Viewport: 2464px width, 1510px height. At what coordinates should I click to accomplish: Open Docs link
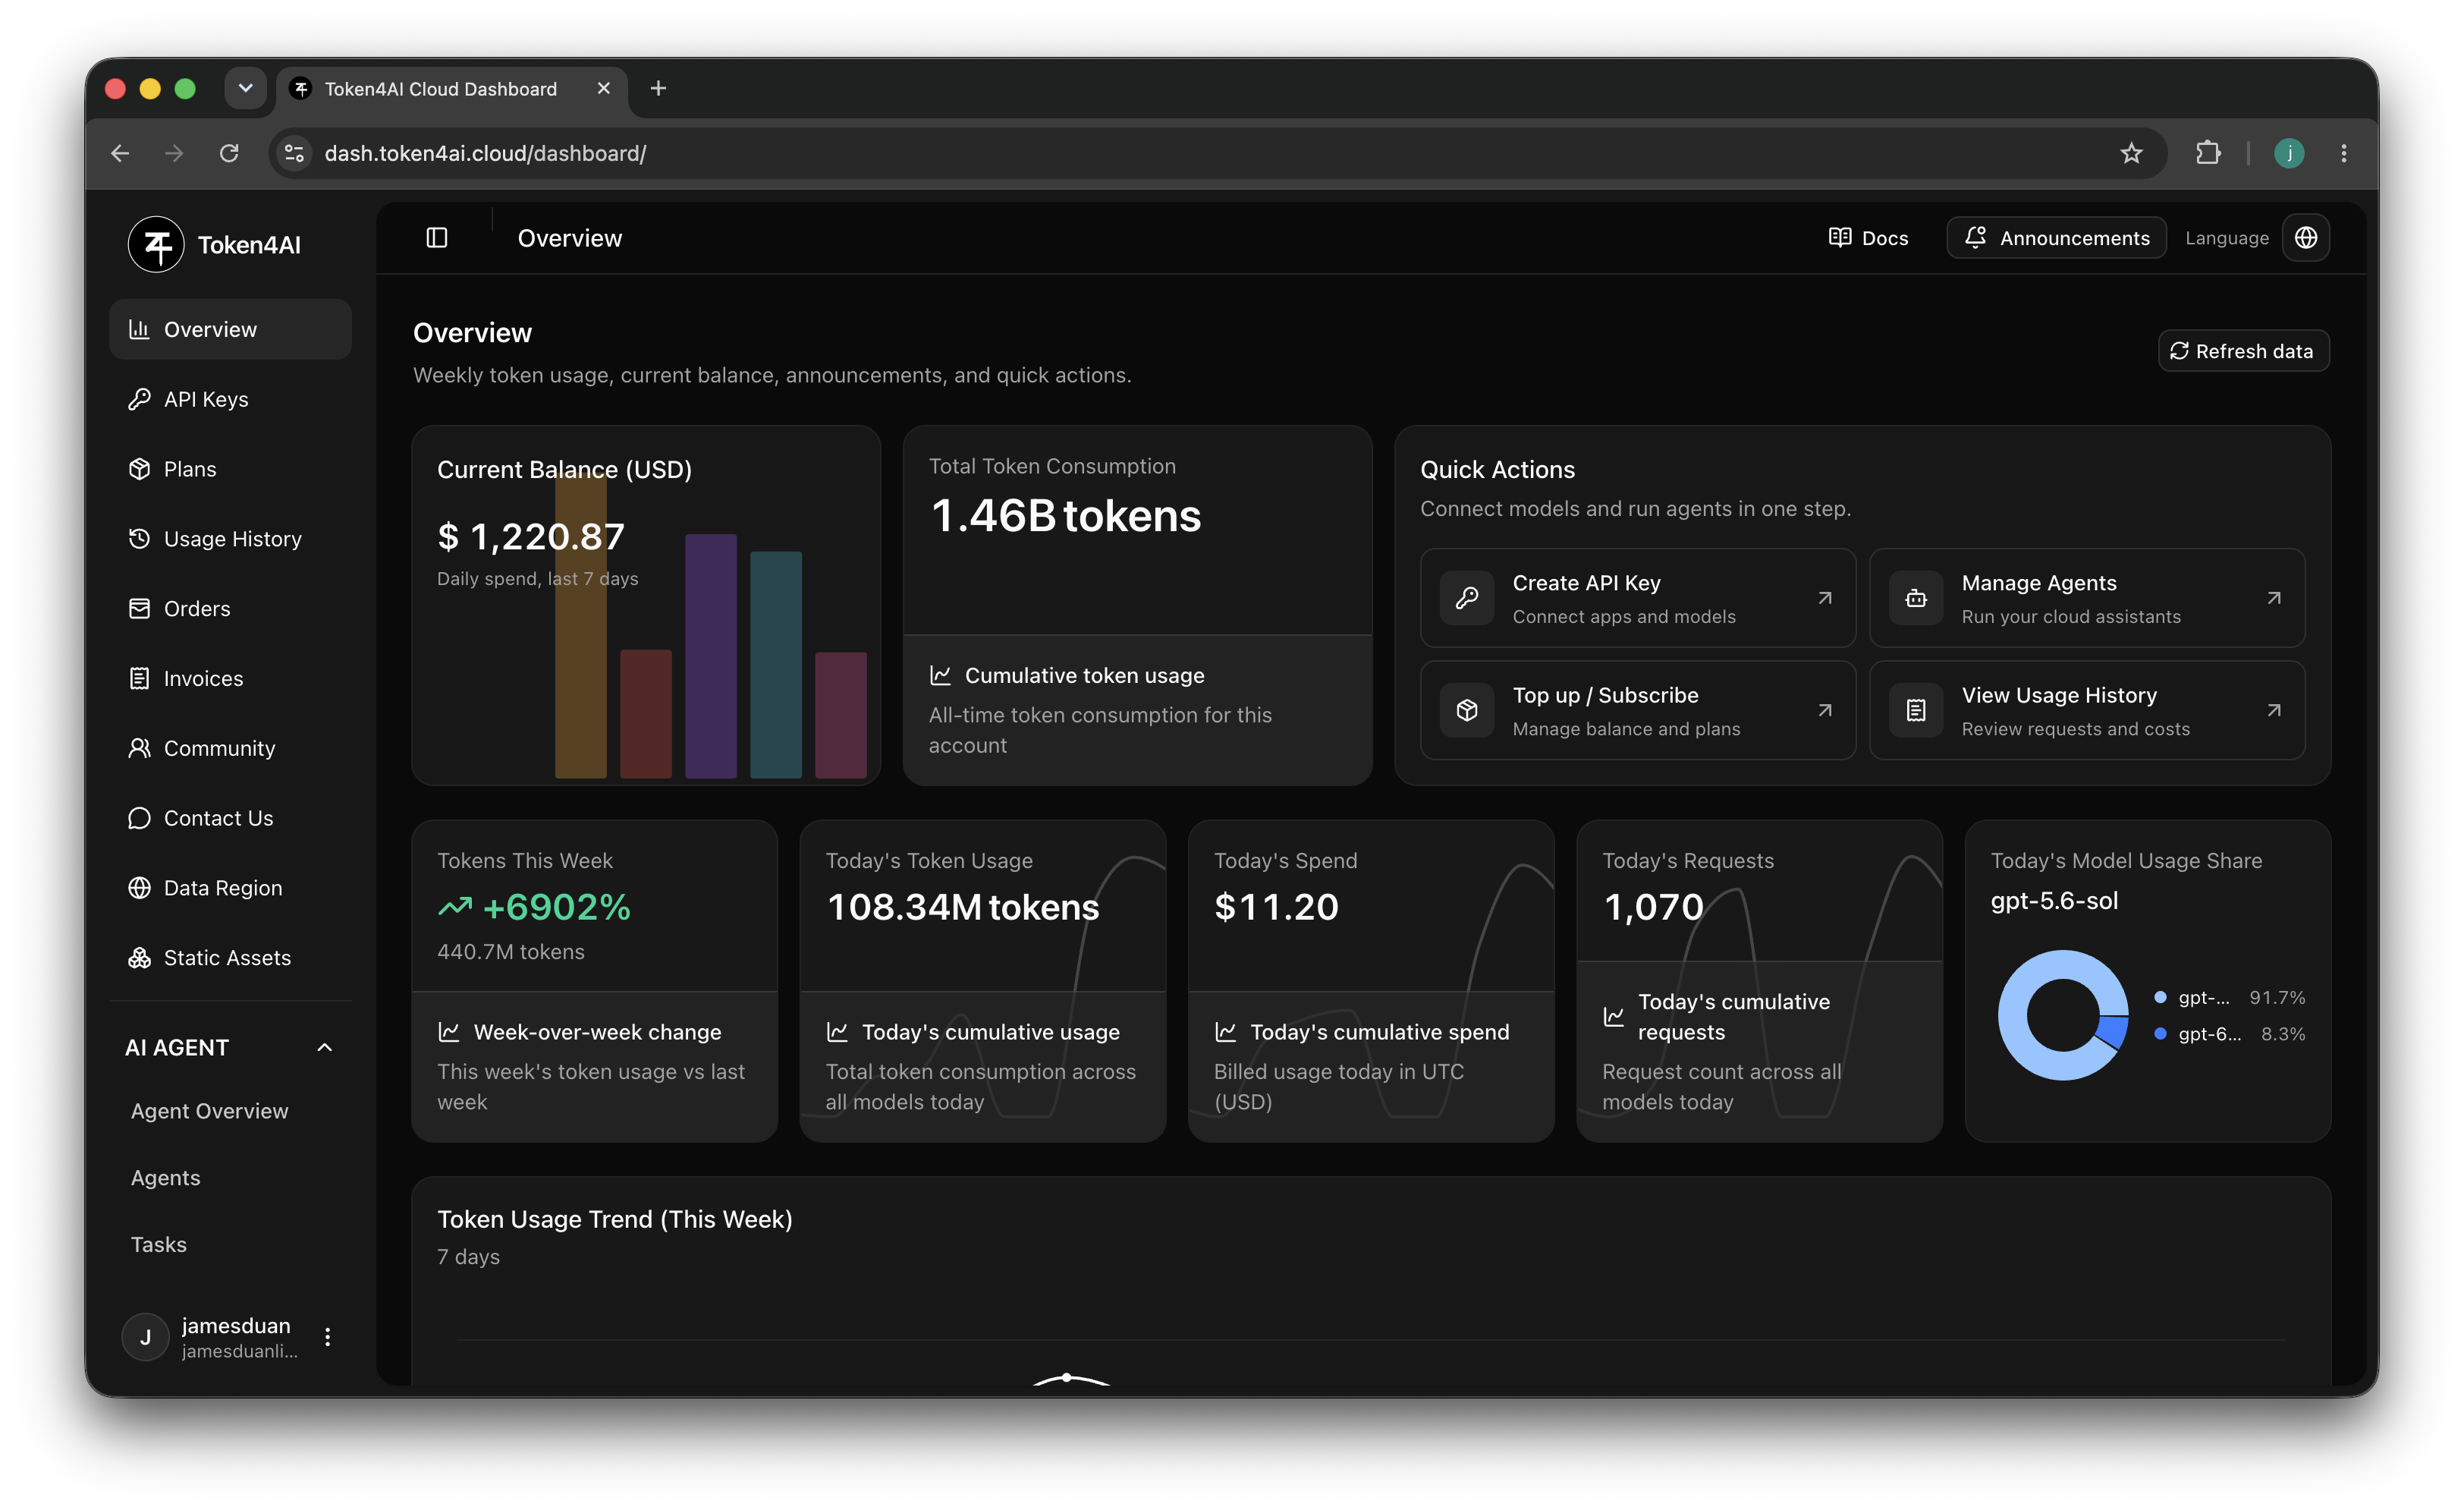pos(1868,237)
